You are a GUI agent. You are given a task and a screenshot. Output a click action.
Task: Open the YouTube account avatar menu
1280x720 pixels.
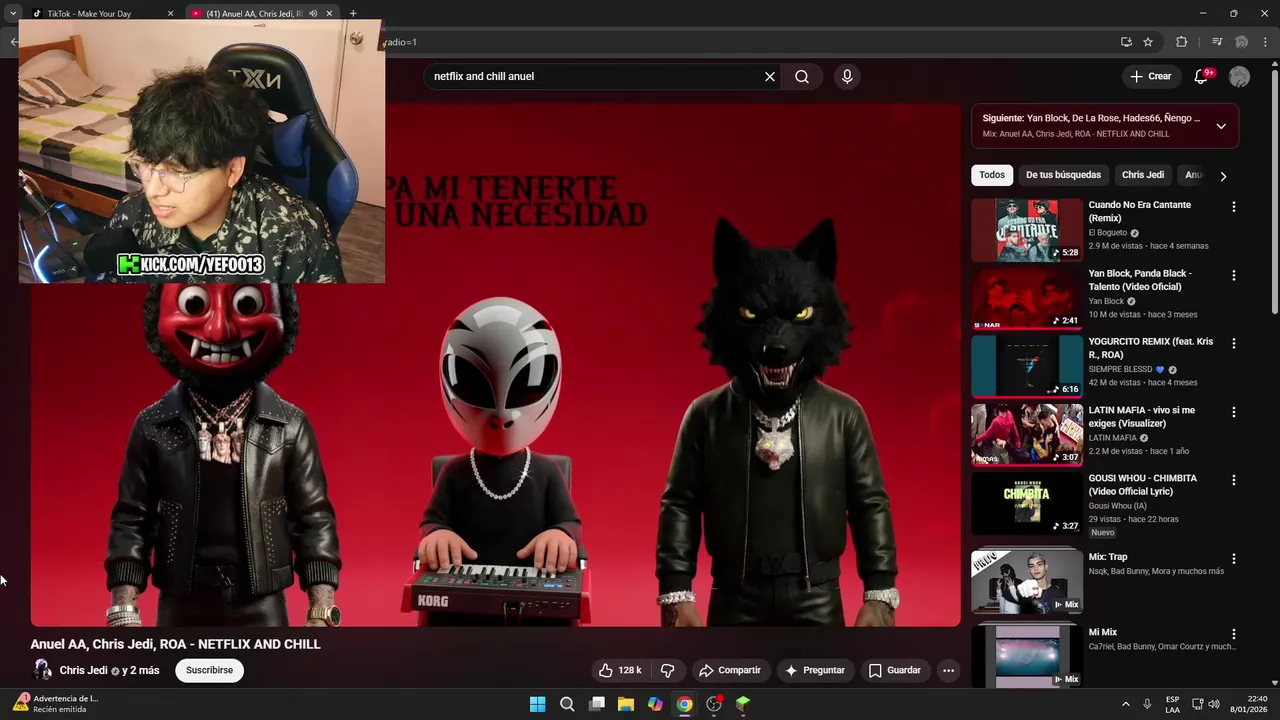tap(1239, 76)
